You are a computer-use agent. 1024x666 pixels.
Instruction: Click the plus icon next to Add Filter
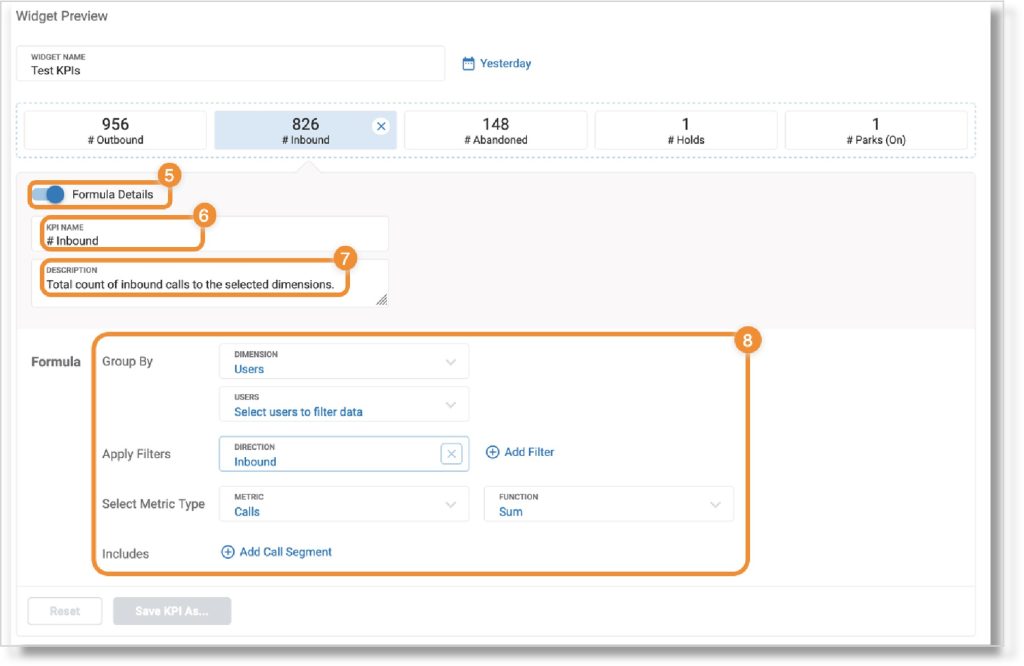point(492,452)
